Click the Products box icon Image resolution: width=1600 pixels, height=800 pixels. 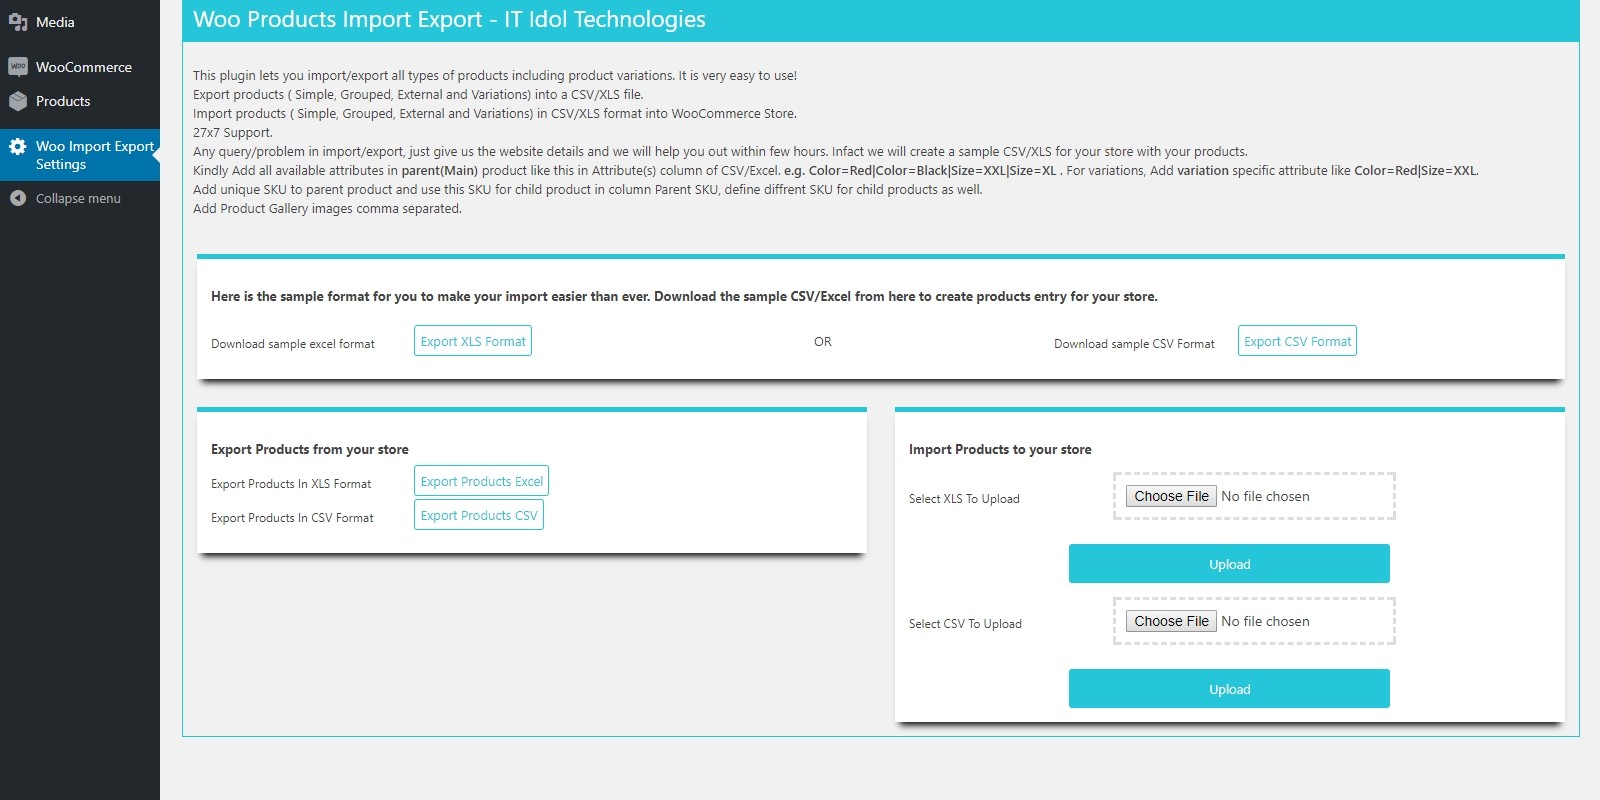point(18,101)
